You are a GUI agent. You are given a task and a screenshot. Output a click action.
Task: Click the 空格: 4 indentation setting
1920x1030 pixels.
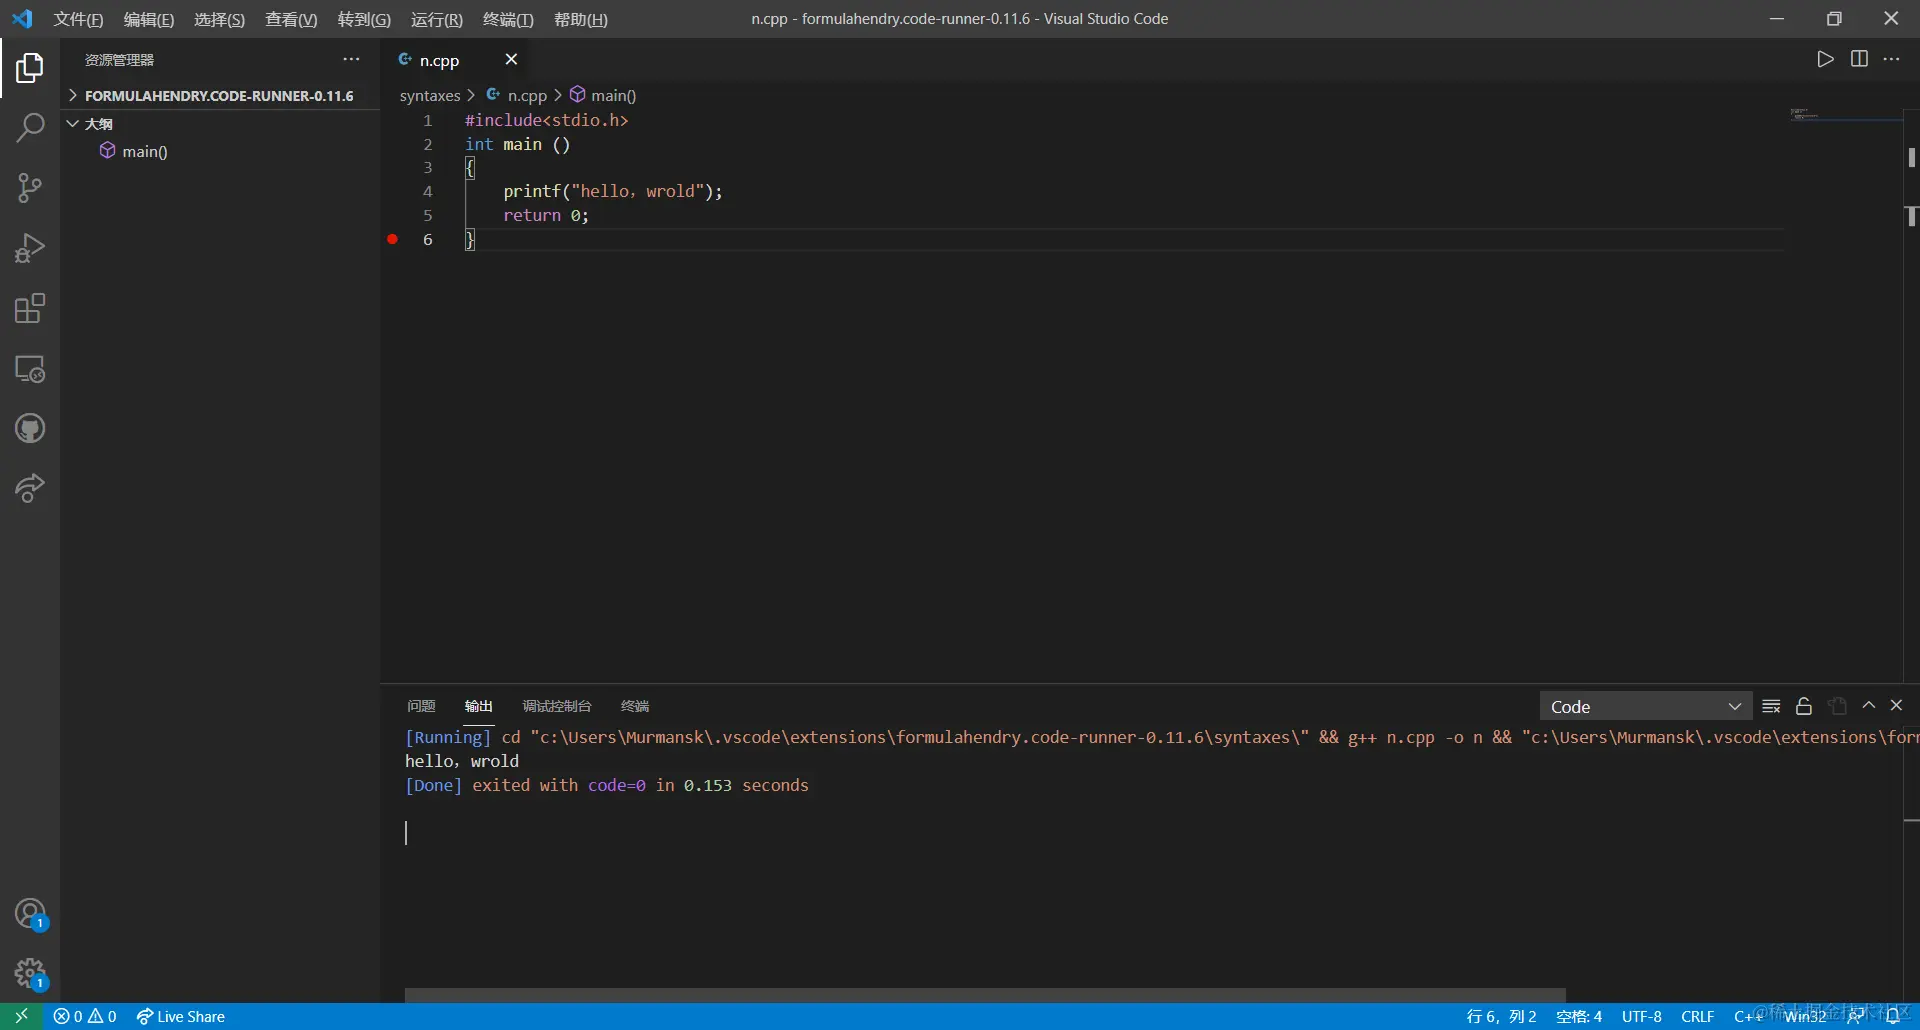coord(1579,1016)
